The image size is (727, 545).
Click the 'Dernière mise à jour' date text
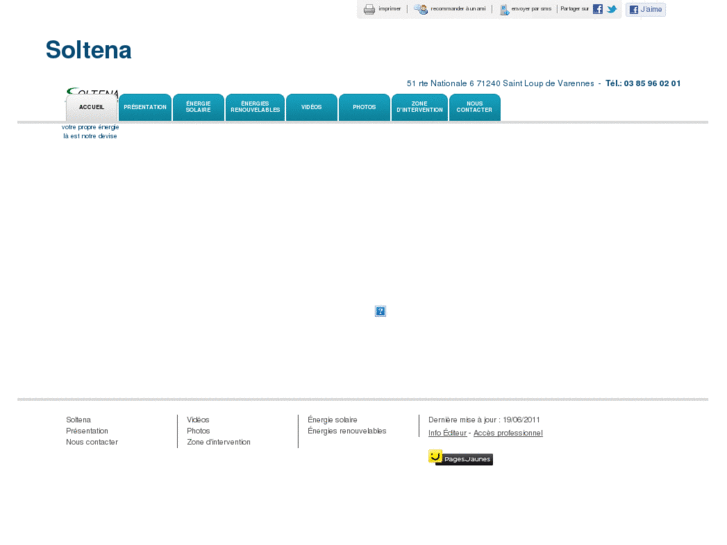[484, 420]
